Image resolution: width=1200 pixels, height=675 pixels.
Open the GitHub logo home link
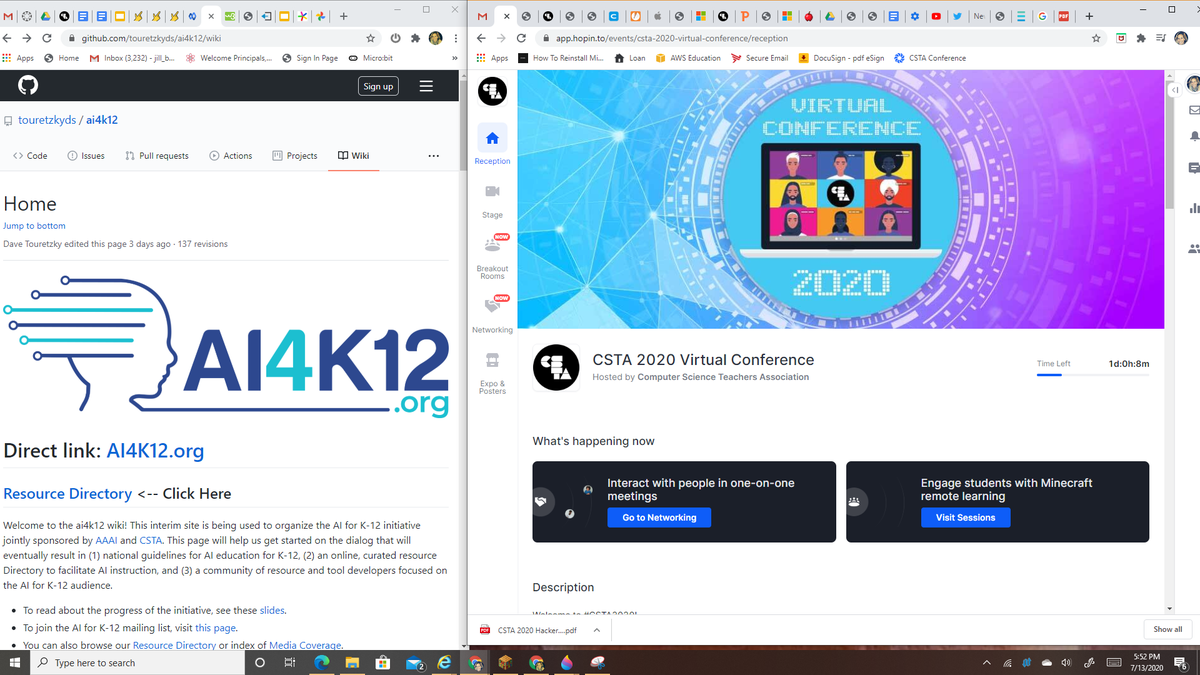click(x=27, y=86)
